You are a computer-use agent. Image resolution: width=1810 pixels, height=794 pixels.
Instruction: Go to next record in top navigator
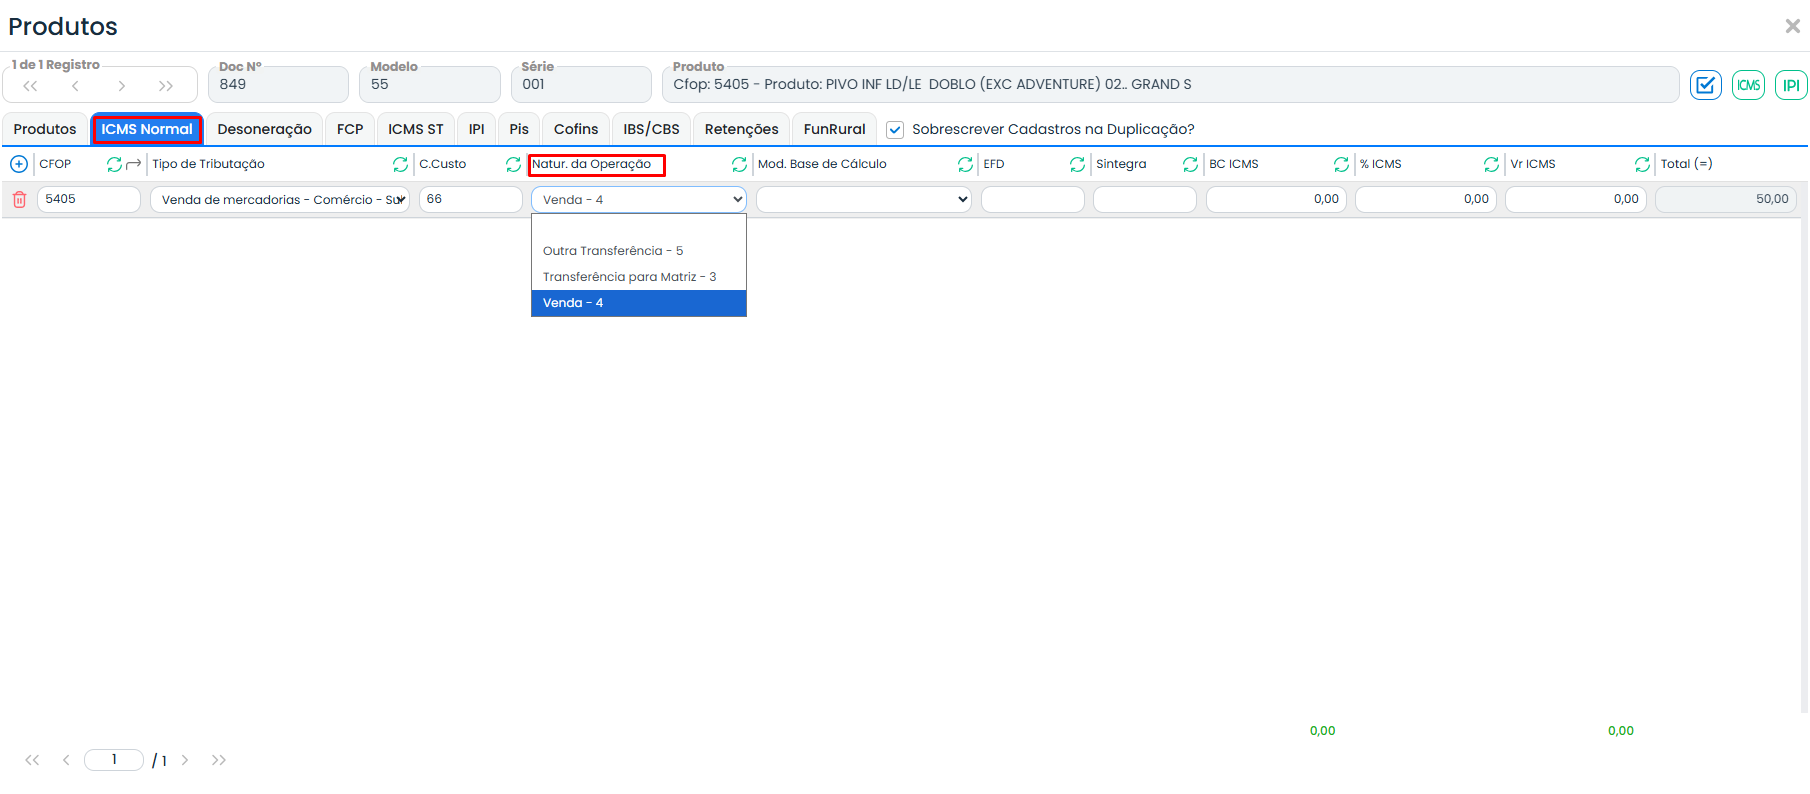121,86
